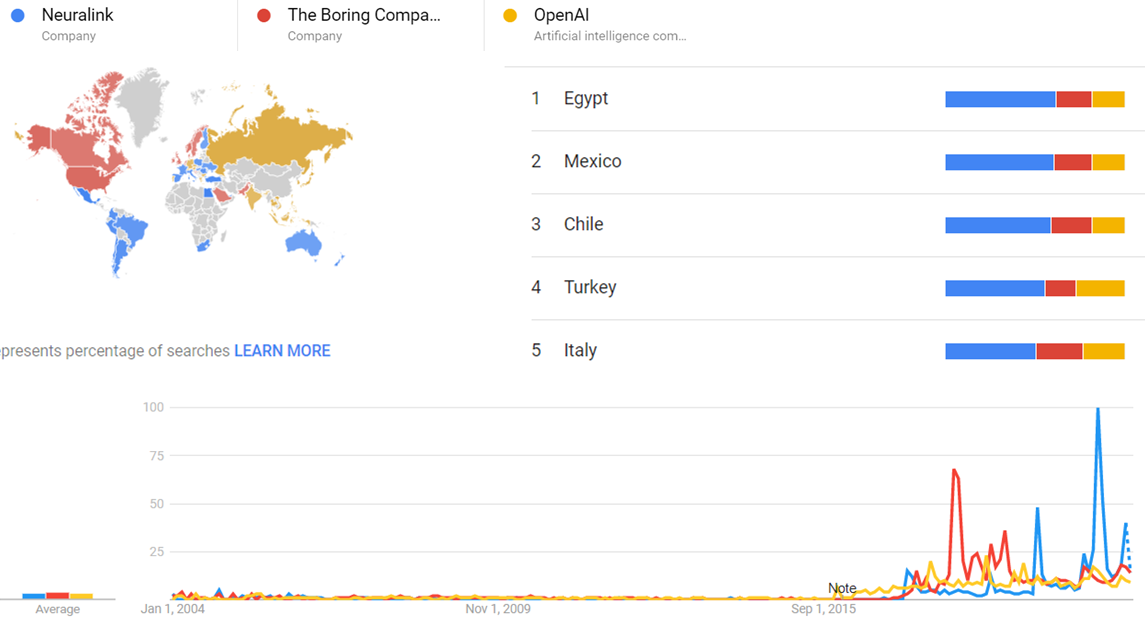Image resolution: width=1145 pixels, height=627 pixels.
Task: Click the blue Neuralink legend dot
Action: click(x=17, y=15)
